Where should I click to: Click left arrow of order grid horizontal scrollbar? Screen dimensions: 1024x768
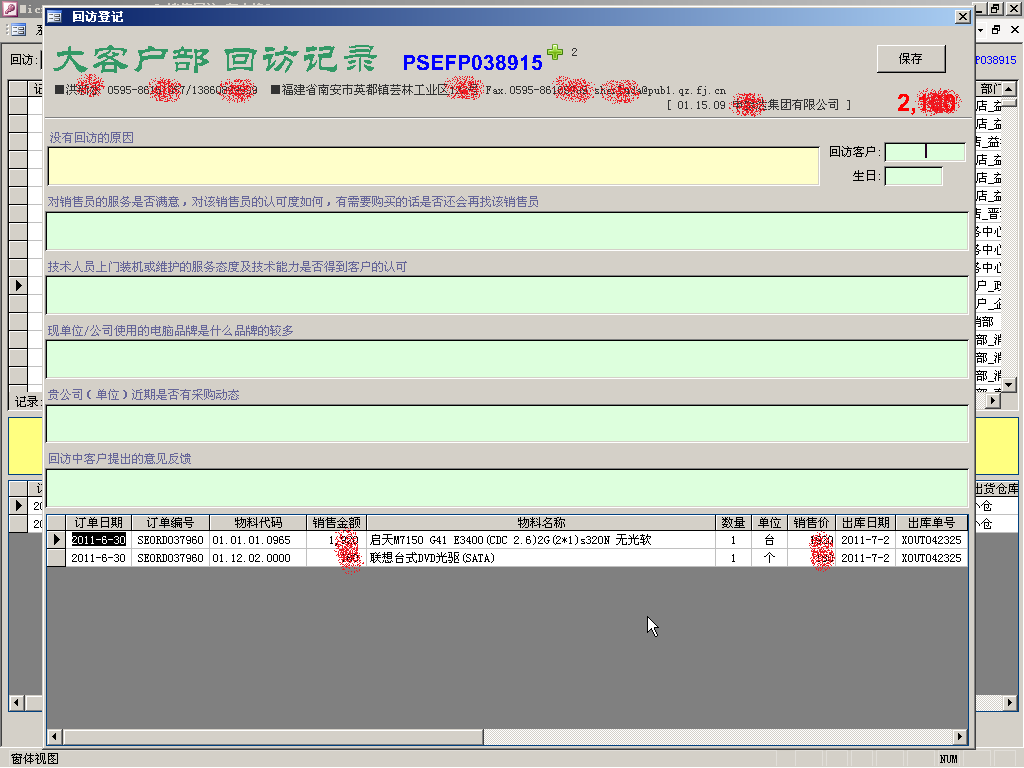[x=54, y=737]
